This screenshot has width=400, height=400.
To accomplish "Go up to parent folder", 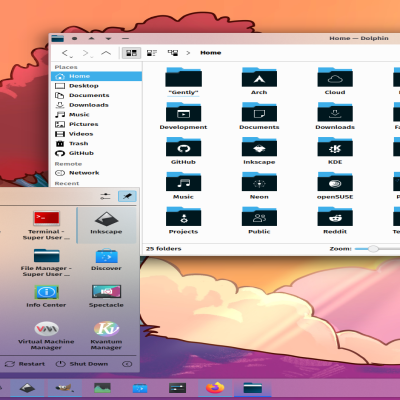I will (106, 53).
